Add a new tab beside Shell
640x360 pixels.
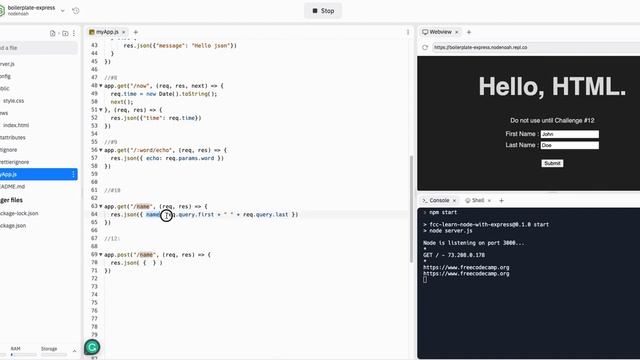502,200
